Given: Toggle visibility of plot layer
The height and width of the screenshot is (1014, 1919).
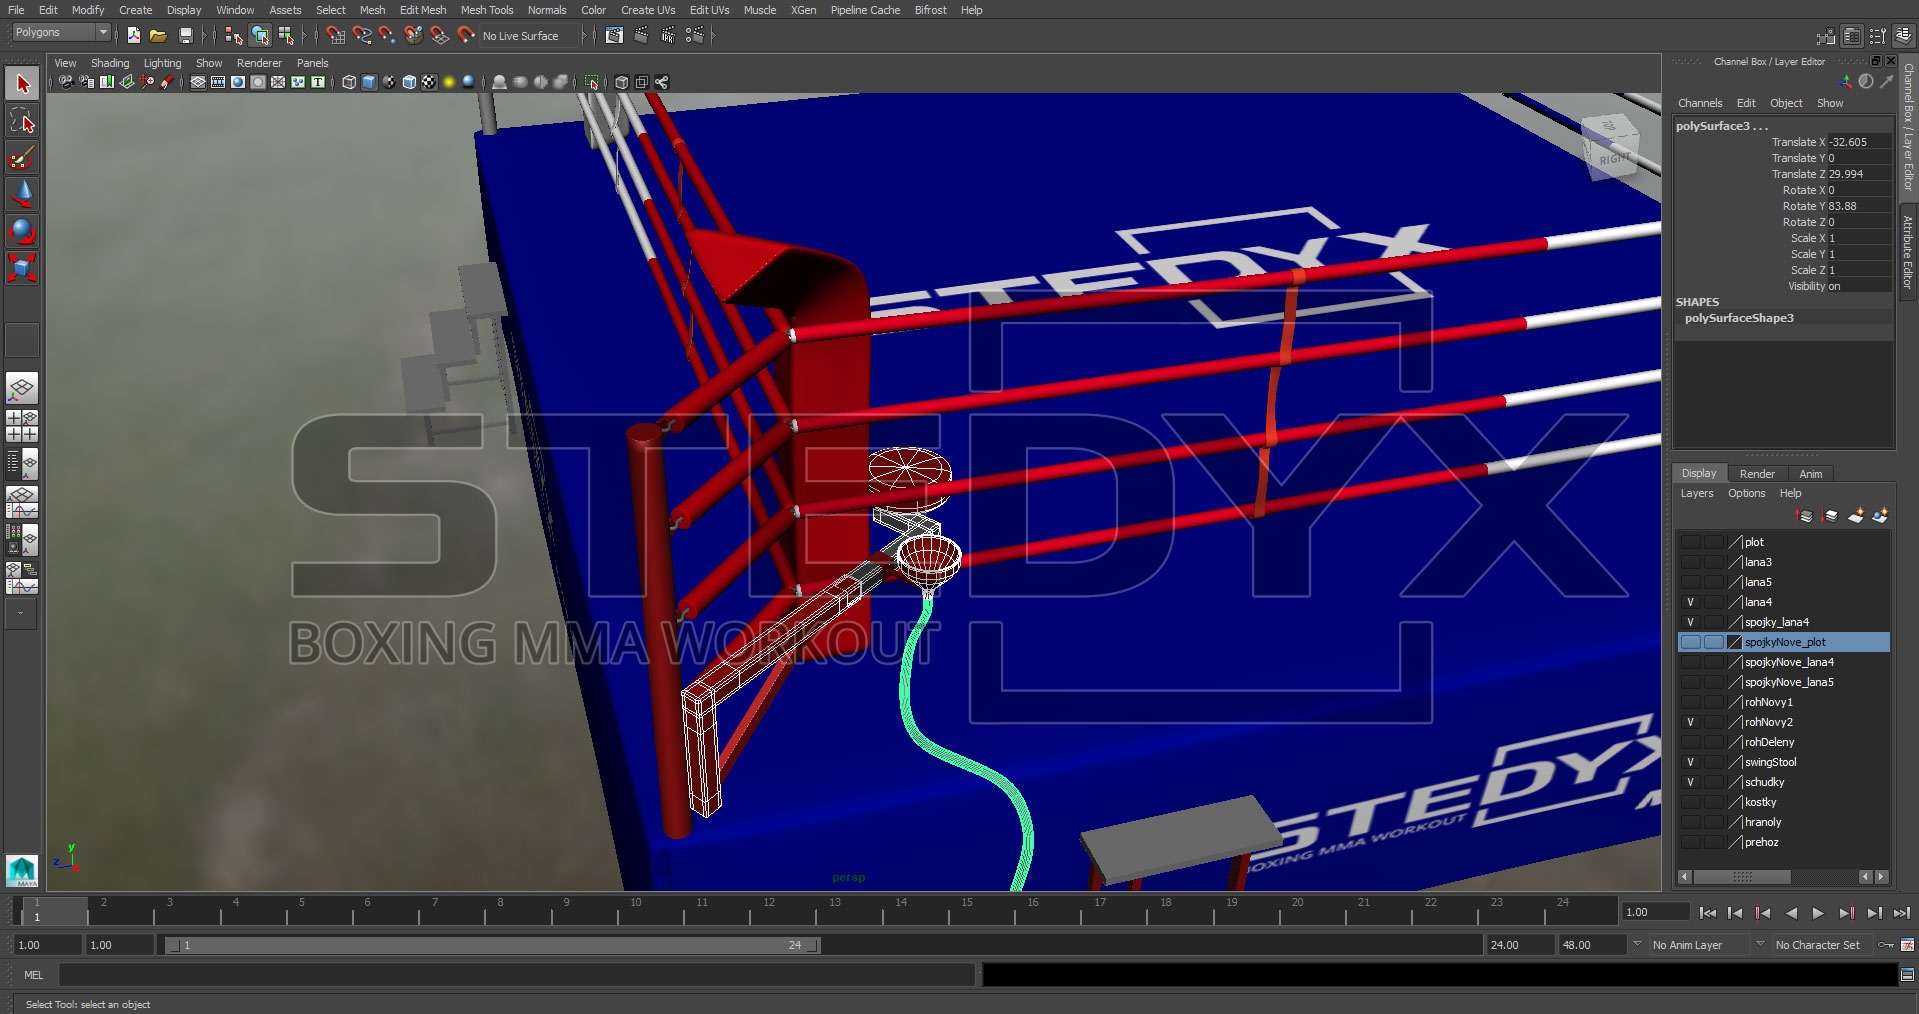Looking at the screenshot, I should coord(1690,542).
